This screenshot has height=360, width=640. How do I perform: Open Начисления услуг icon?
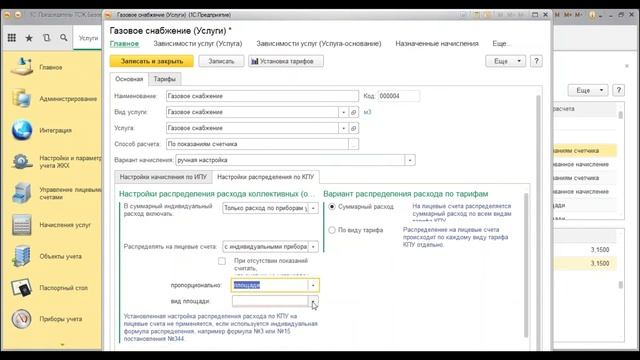(x=22, y=225)
